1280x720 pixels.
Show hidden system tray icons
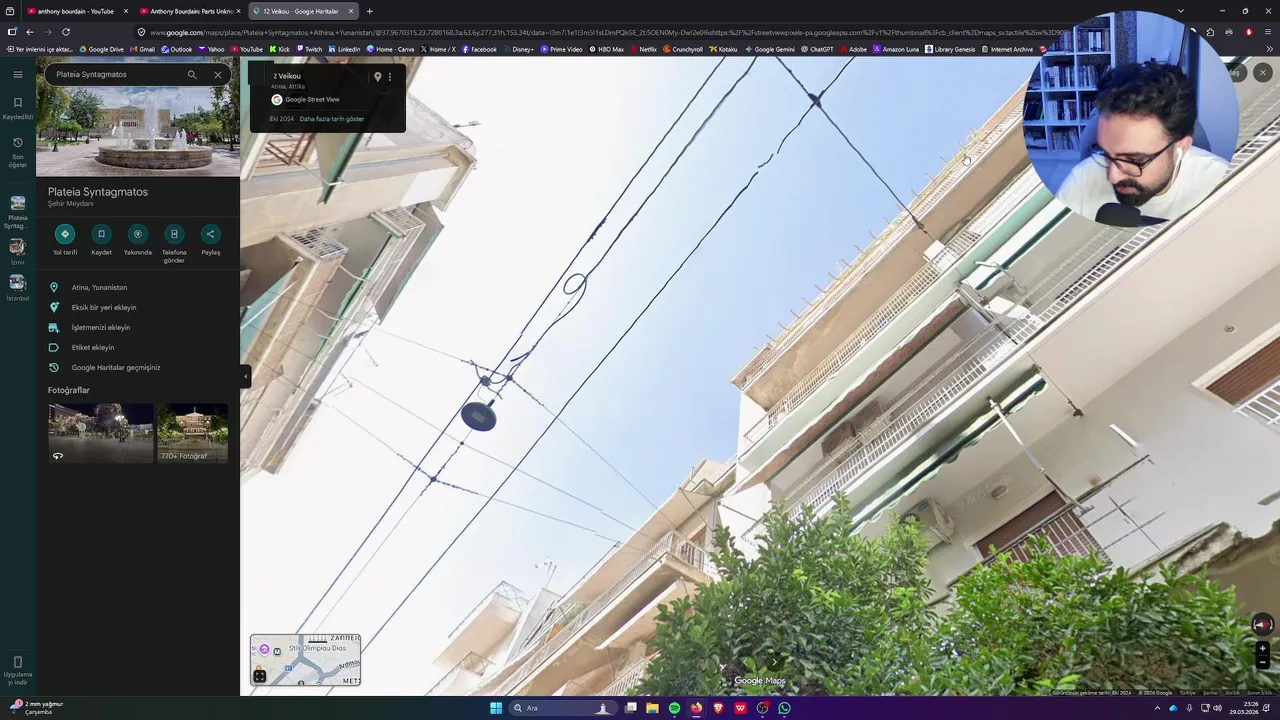(1158, 708)
